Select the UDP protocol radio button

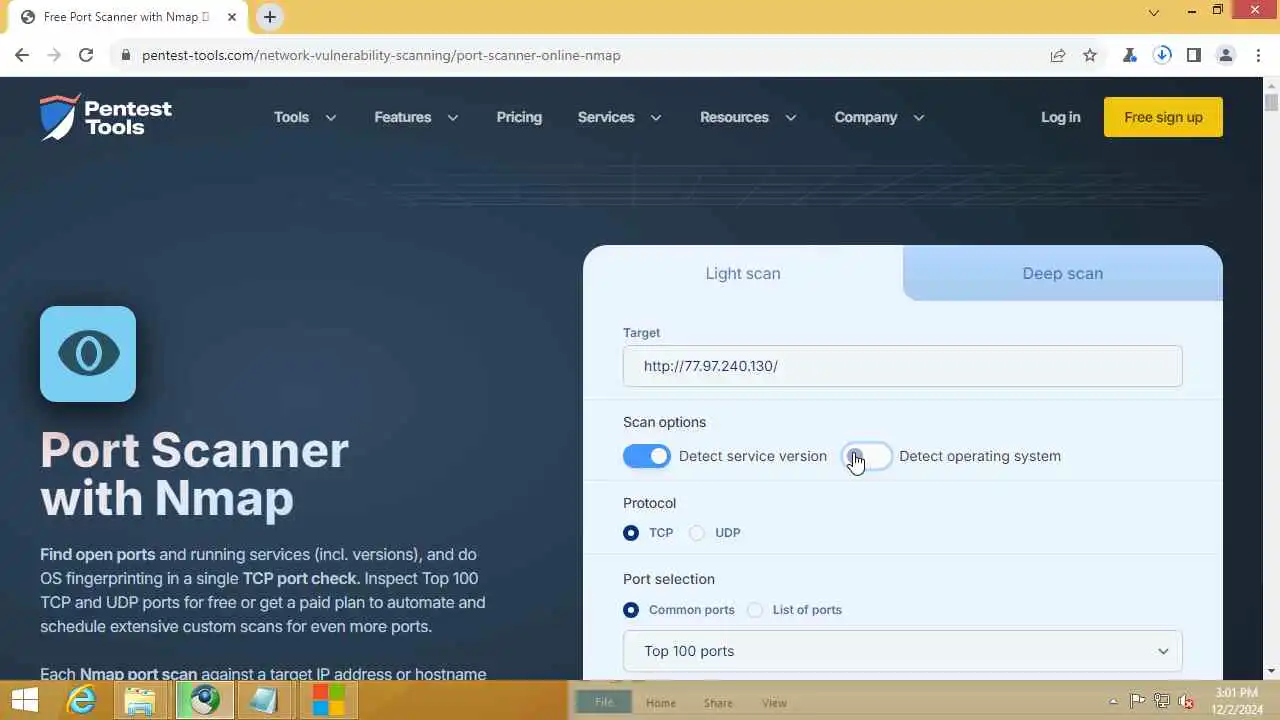[x=697, y=533]
